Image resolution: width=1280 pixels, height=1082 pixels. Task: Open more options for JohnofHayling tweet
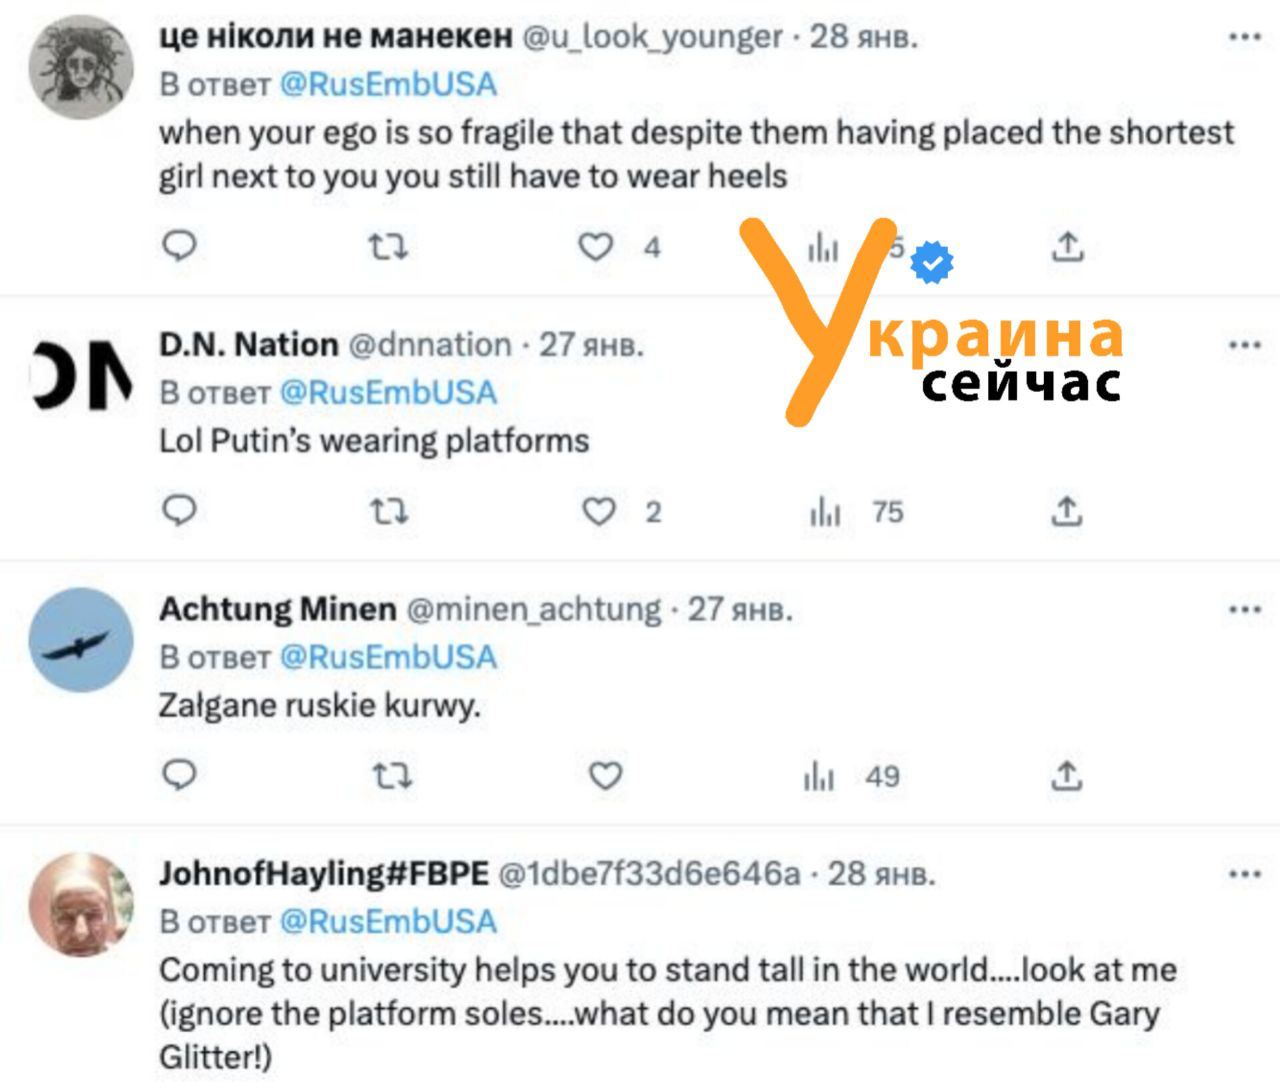coord(1244,875)
